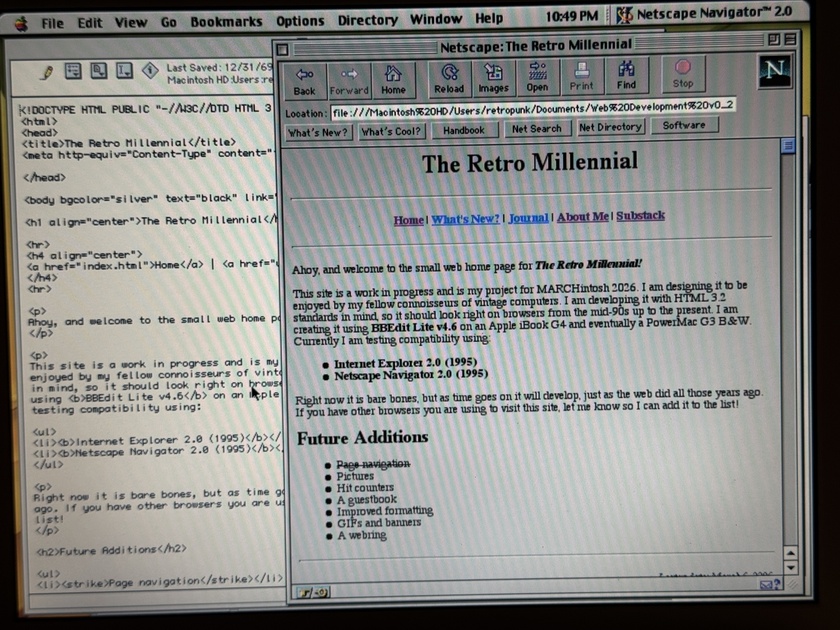
Task: Click the Open location toolbar icon
Action: pos(537,78)
